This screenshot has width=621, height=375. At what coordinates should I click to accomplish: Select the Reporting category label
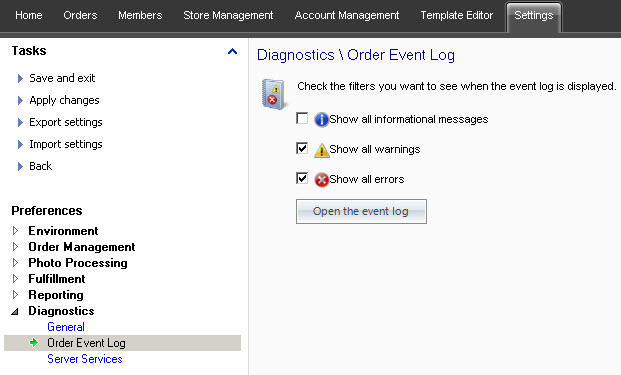[x=56, y=295]
